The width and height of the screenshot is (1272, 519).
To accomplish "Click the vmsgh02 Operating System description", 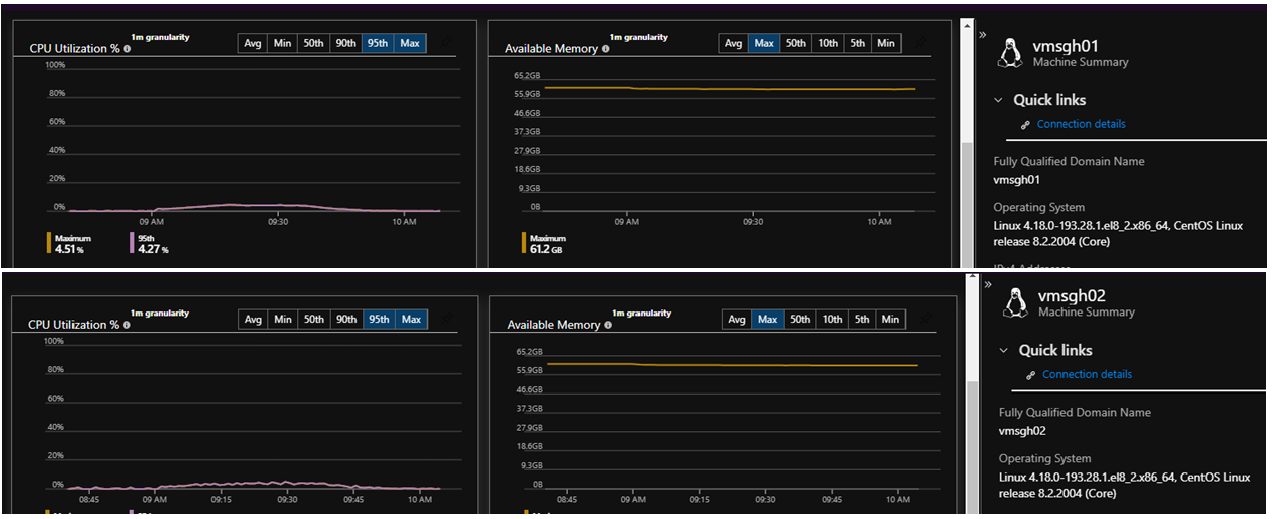I will tap(1124, 485).
